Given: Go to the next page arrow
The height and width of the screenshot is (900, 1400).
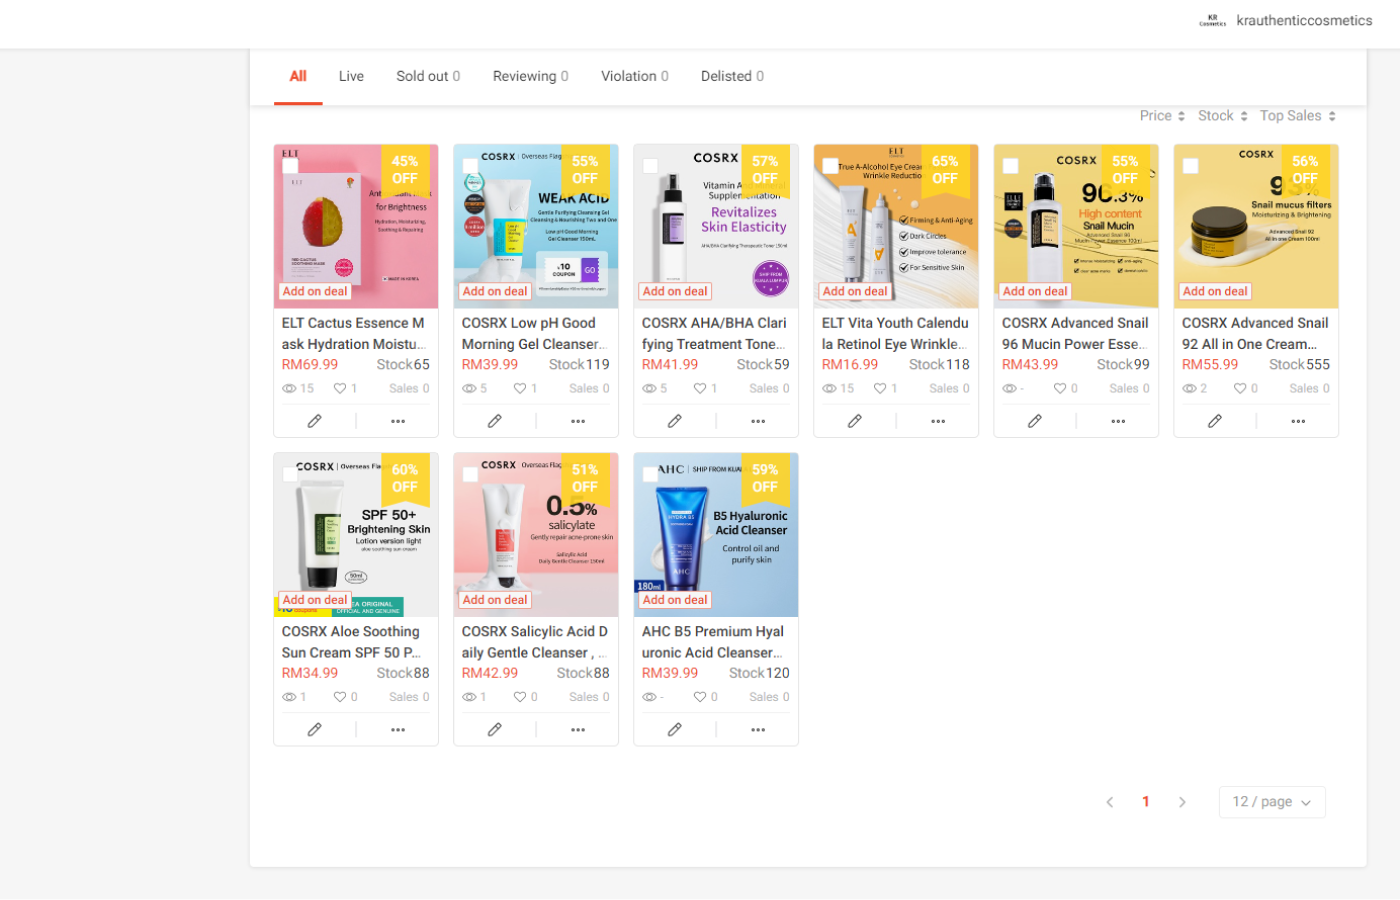Looking at the screenshot, I should 1182,802.
